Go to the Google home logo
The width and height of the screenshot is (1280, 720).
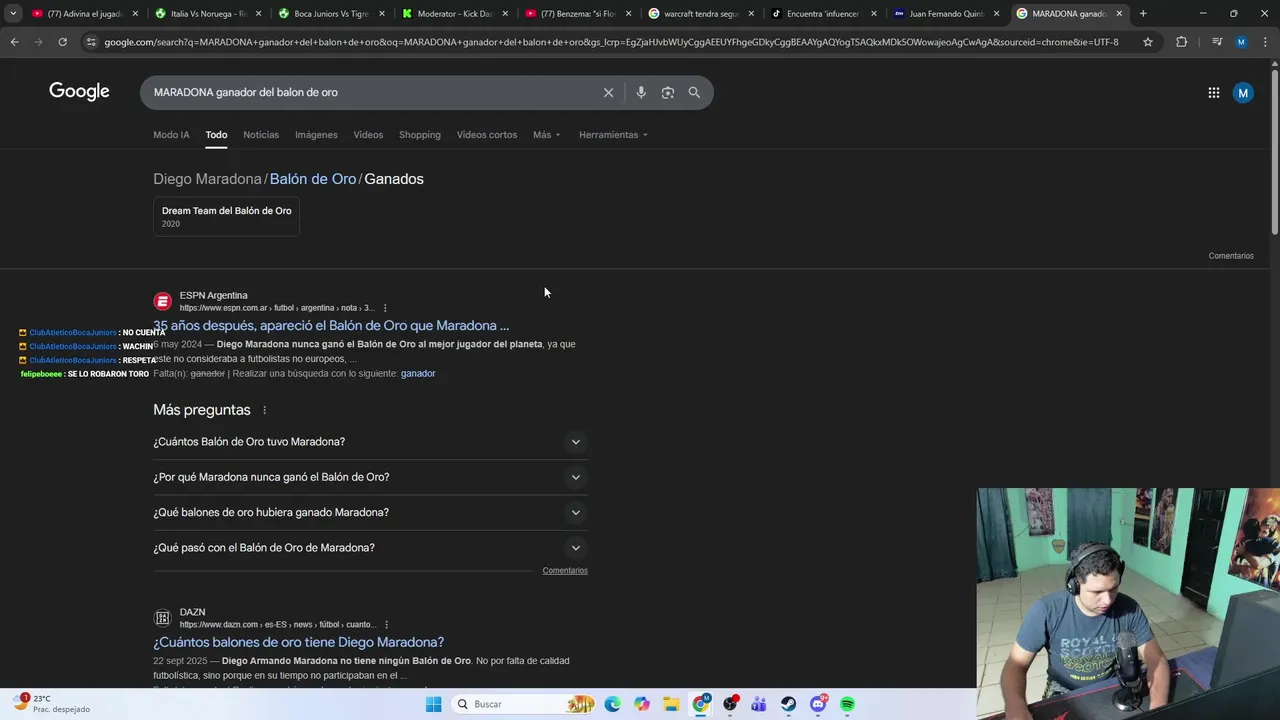[79, 92]
